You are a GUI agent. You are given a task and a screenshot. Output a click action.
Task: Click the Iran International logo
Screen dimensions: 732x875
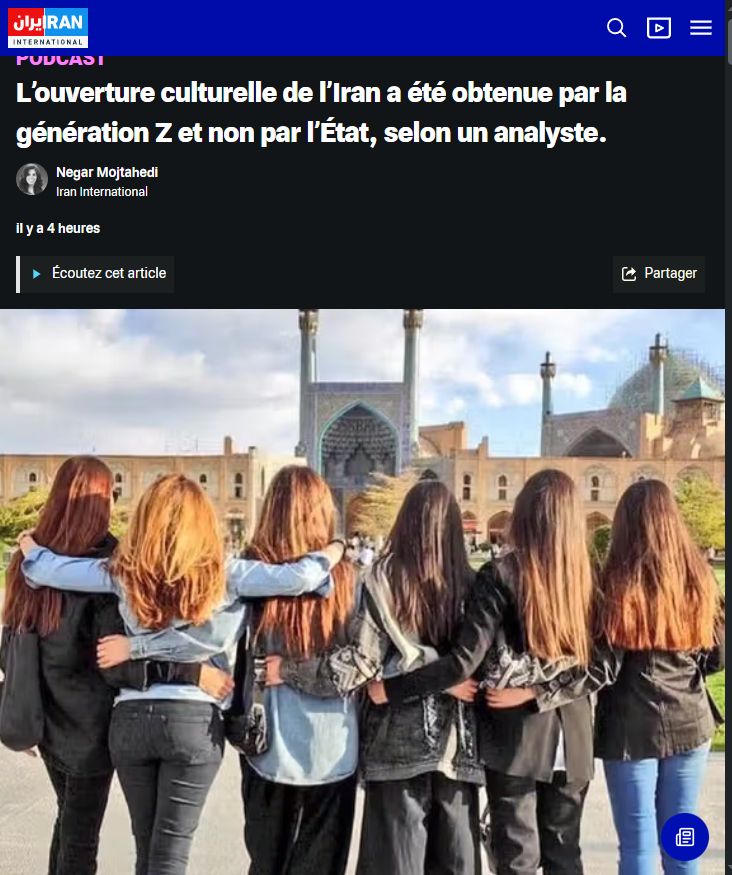pos(48,28)
